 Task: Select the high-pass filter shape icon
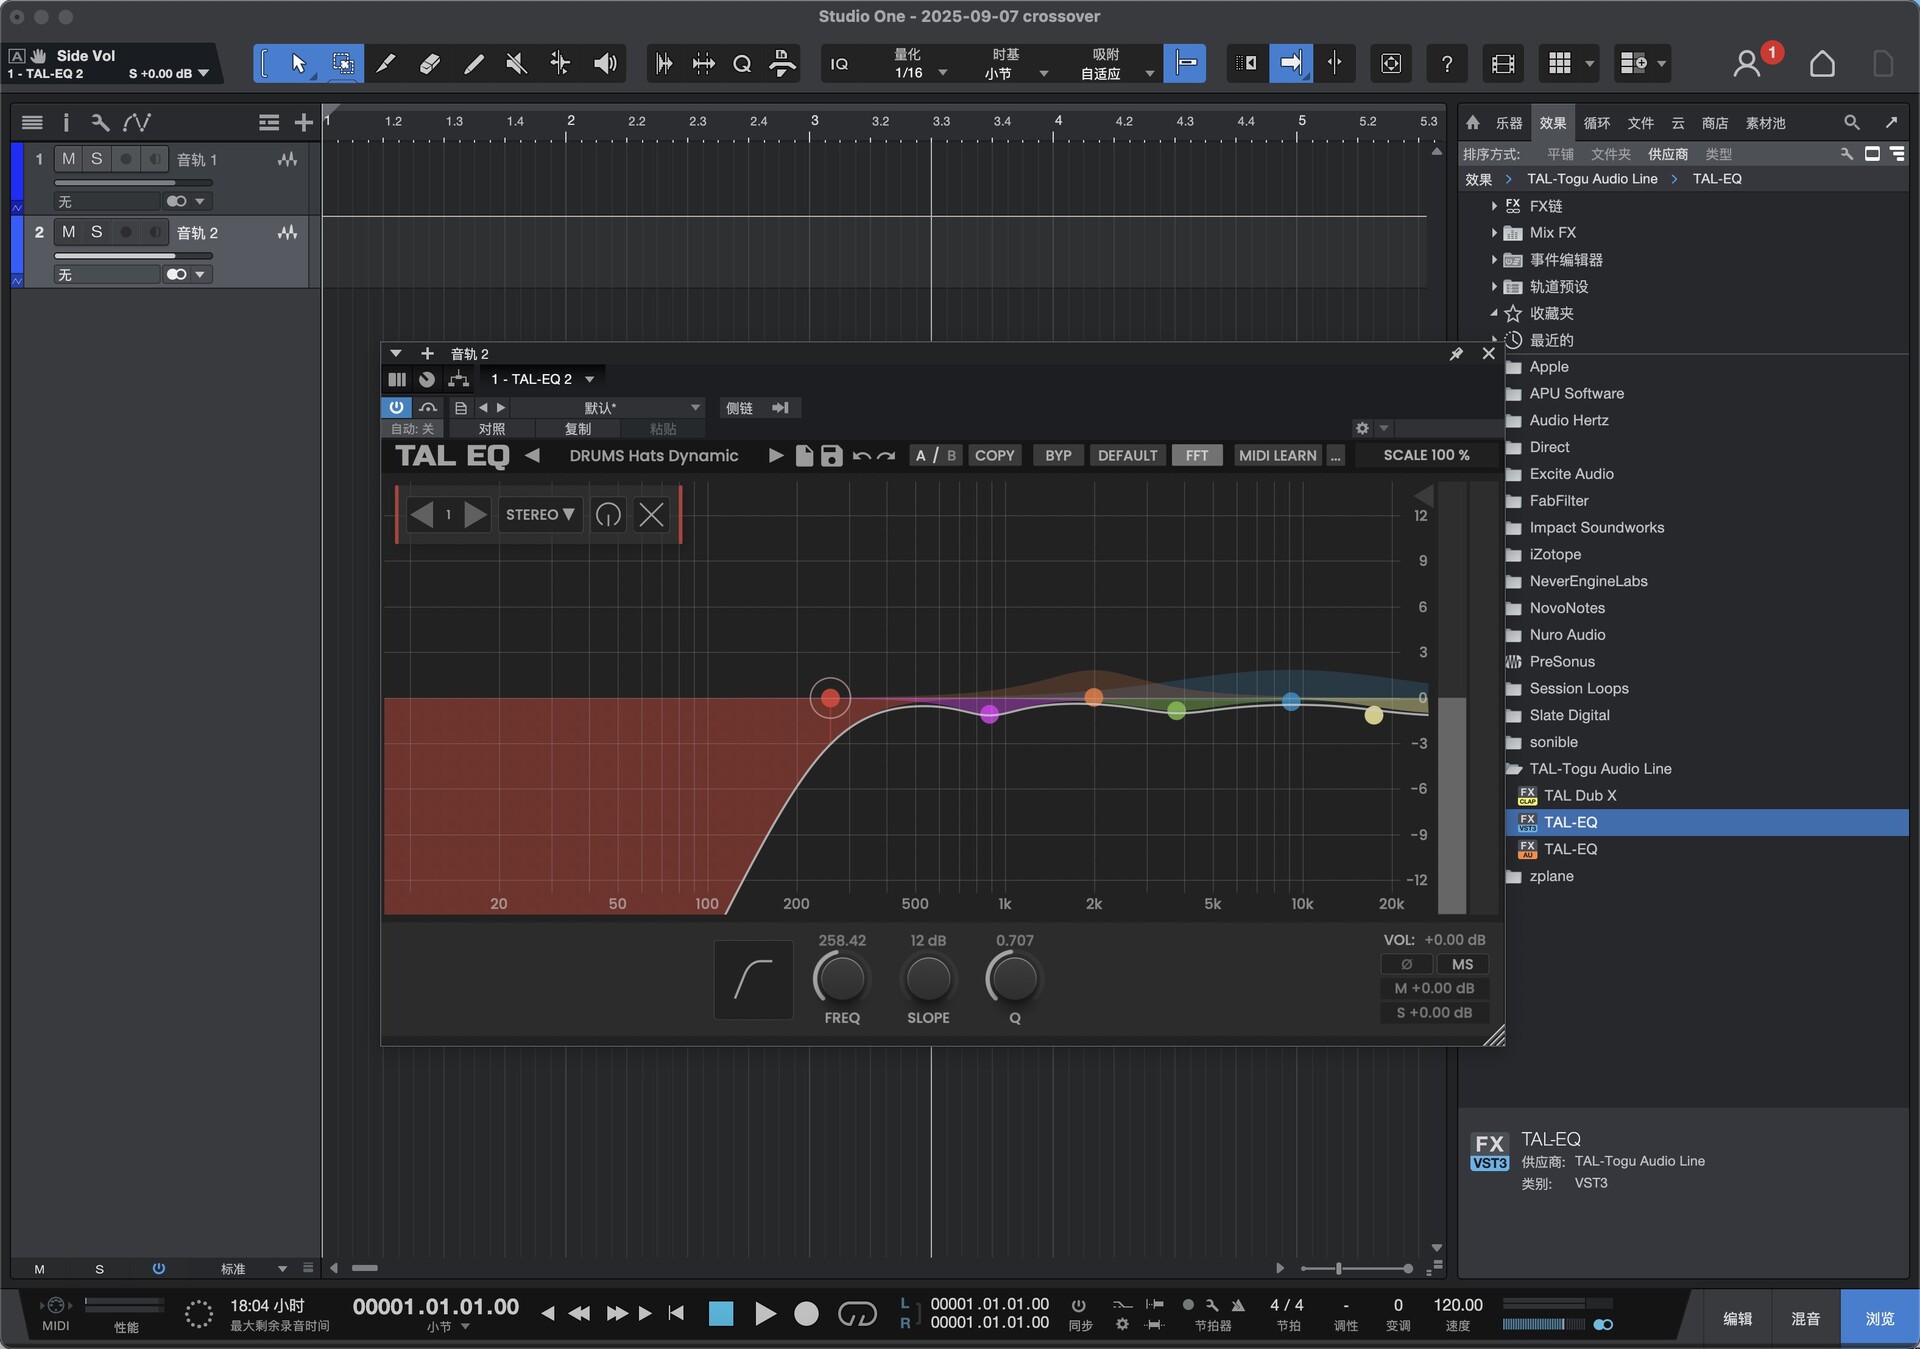(753, 979)
